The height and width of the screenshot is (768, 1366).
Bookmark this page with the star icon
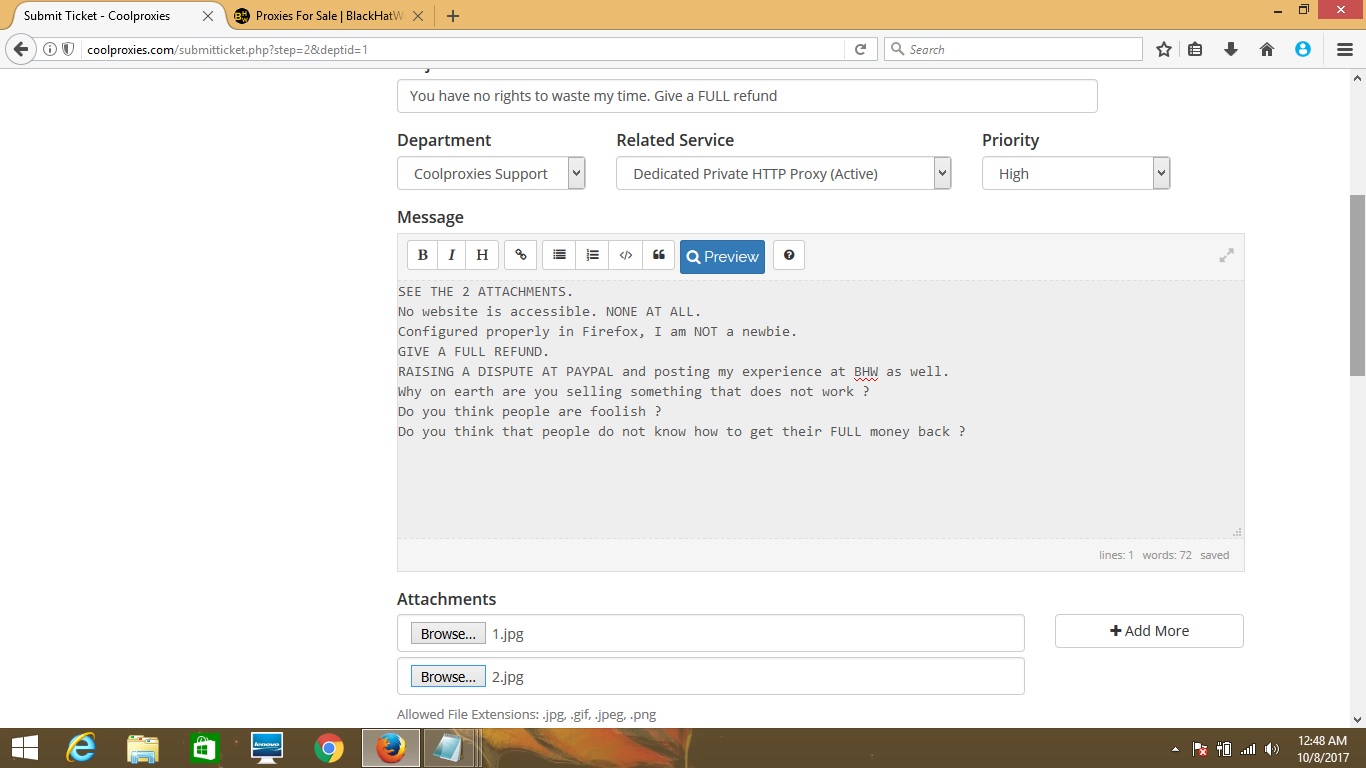click(x=1164, y=49)
